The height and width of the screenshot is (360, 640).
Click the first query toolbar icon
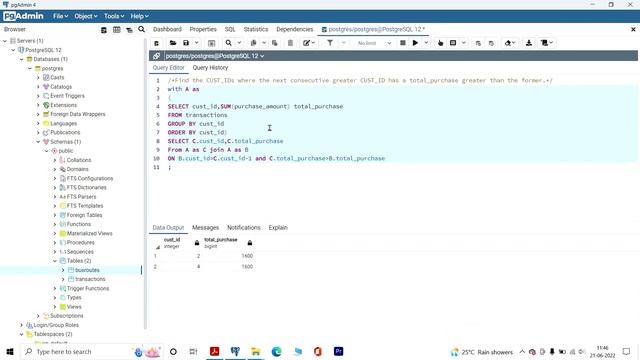coord(156,43)
